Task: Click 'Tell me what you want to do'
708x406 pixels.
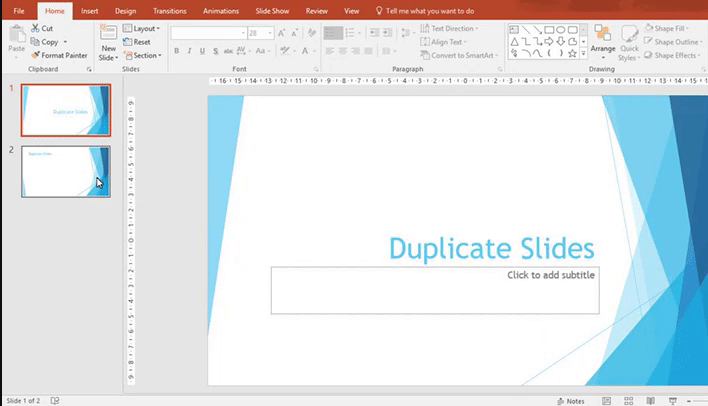Action: pos(431,10)
